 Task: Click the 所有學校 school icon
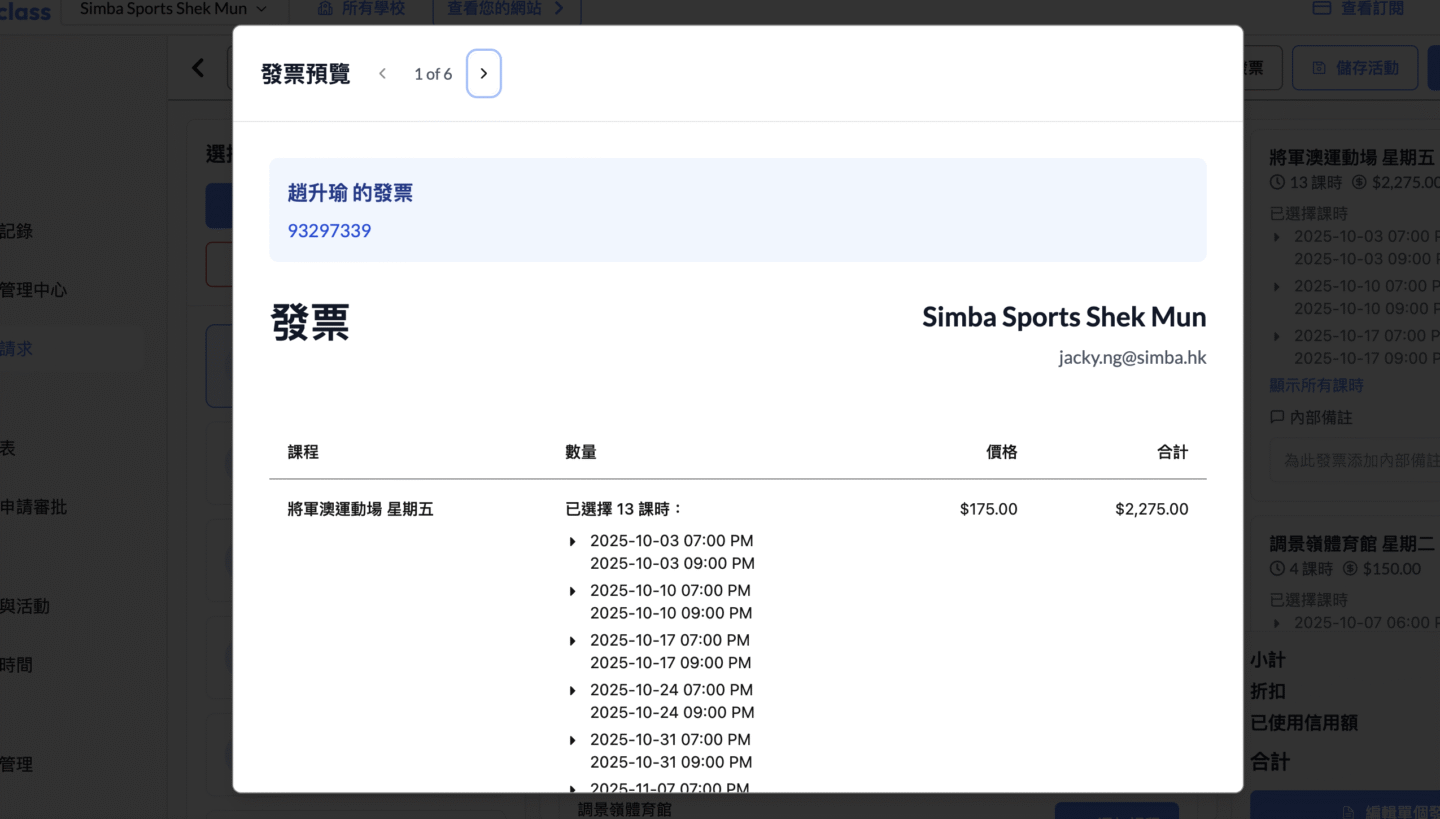[x=325, y=8]
